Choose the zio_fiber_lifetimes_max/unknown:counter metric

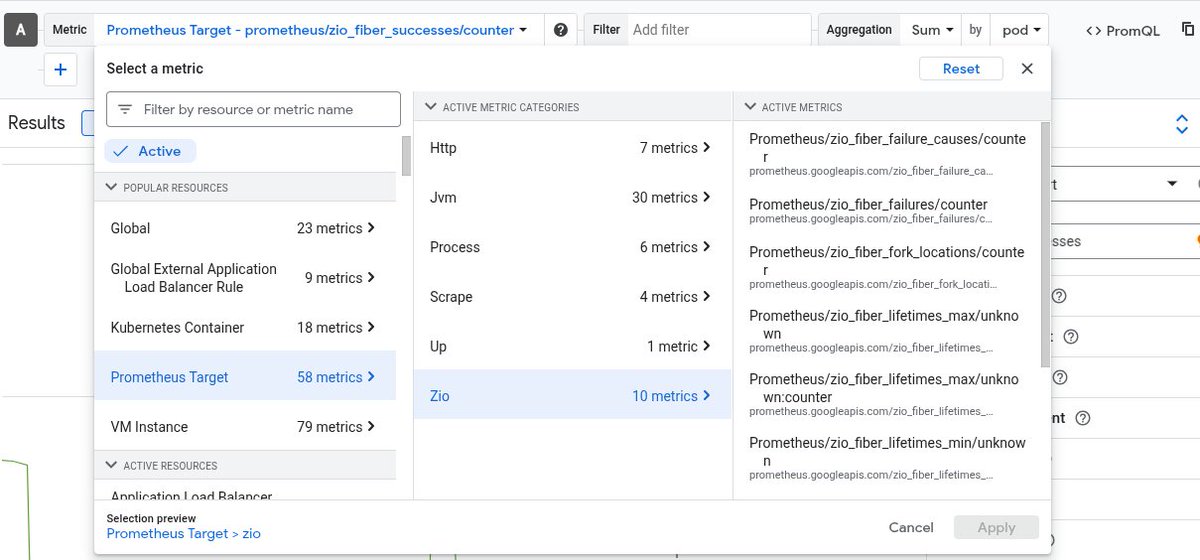pos(888,394)
